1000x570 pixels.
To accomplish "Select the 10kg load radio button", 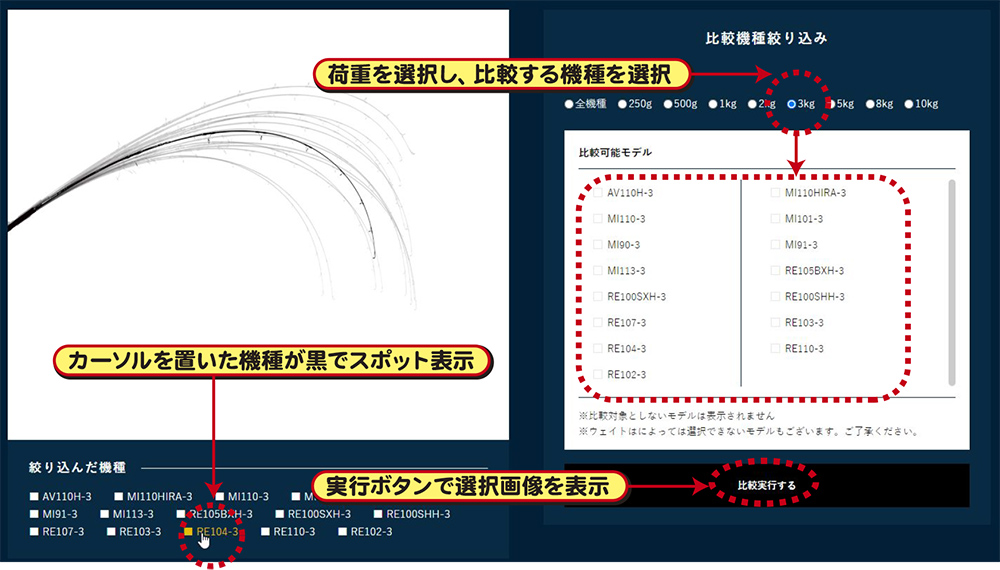I will (909, 103).
